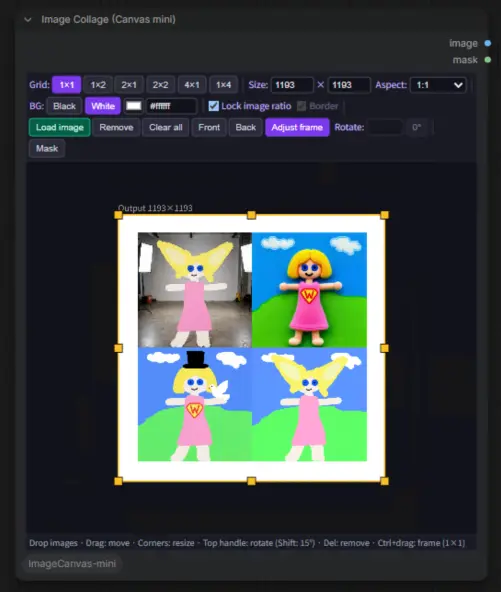Toggle the Lock image ratio checkbox
The width and height of the screenshot is (501, 592).
213,106
